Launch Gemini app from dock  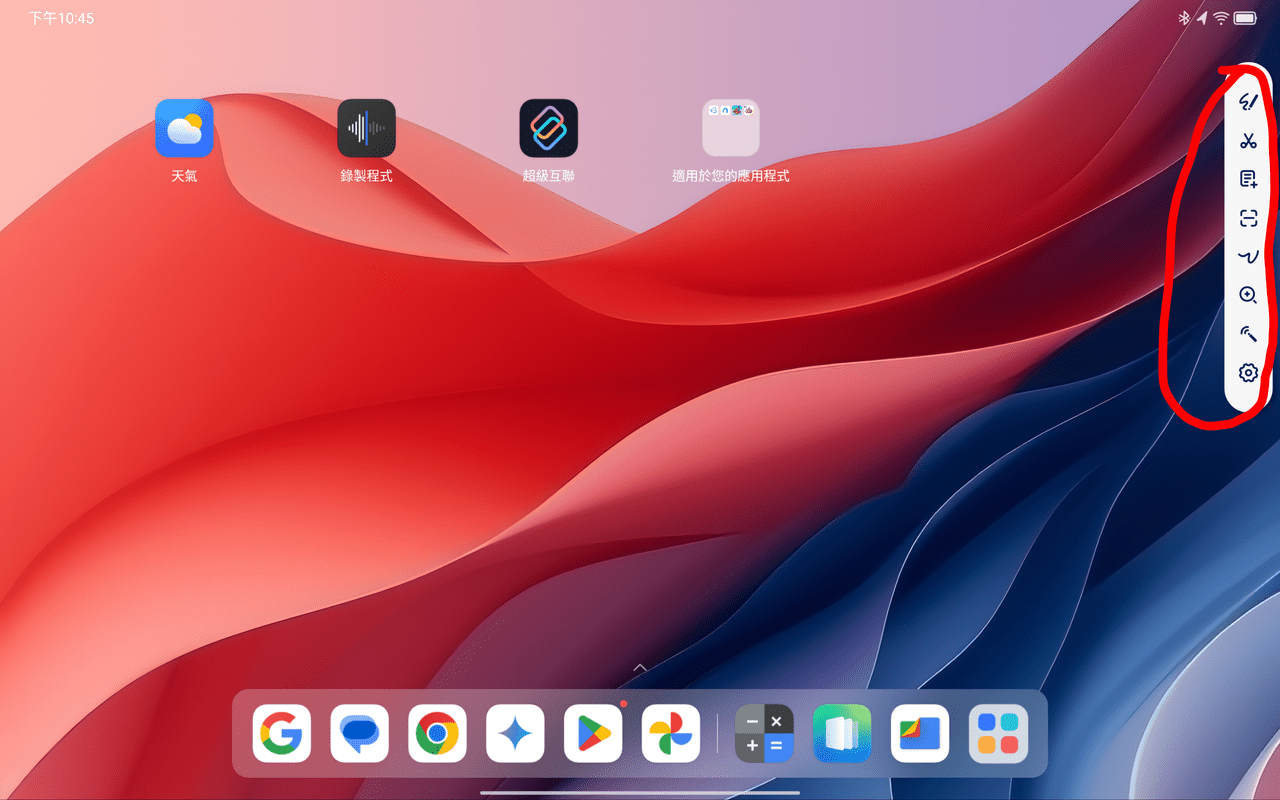point(515,734)
